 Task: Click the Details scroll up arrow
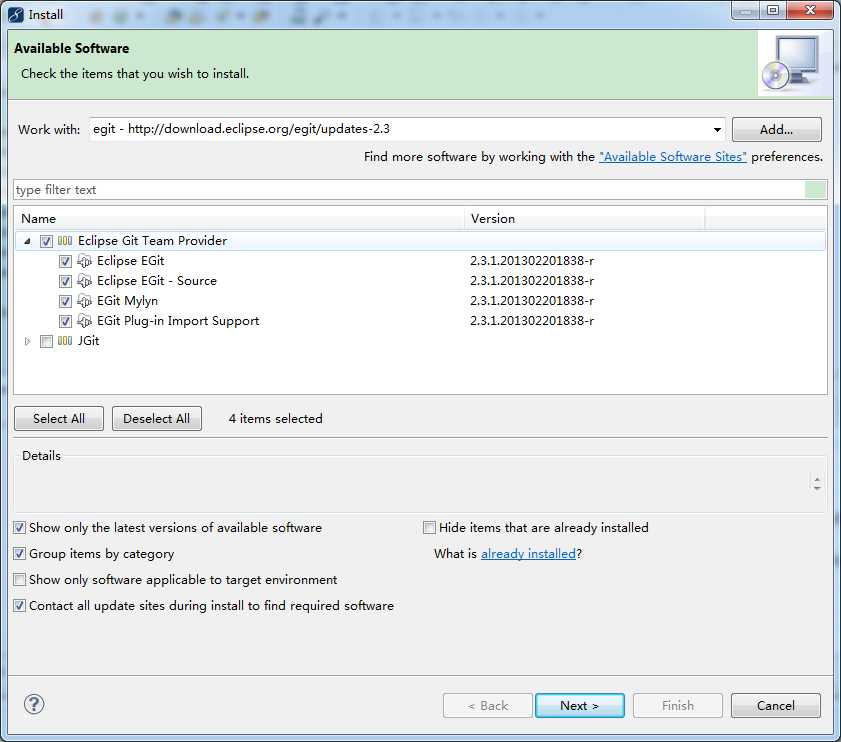click(817, 479)
